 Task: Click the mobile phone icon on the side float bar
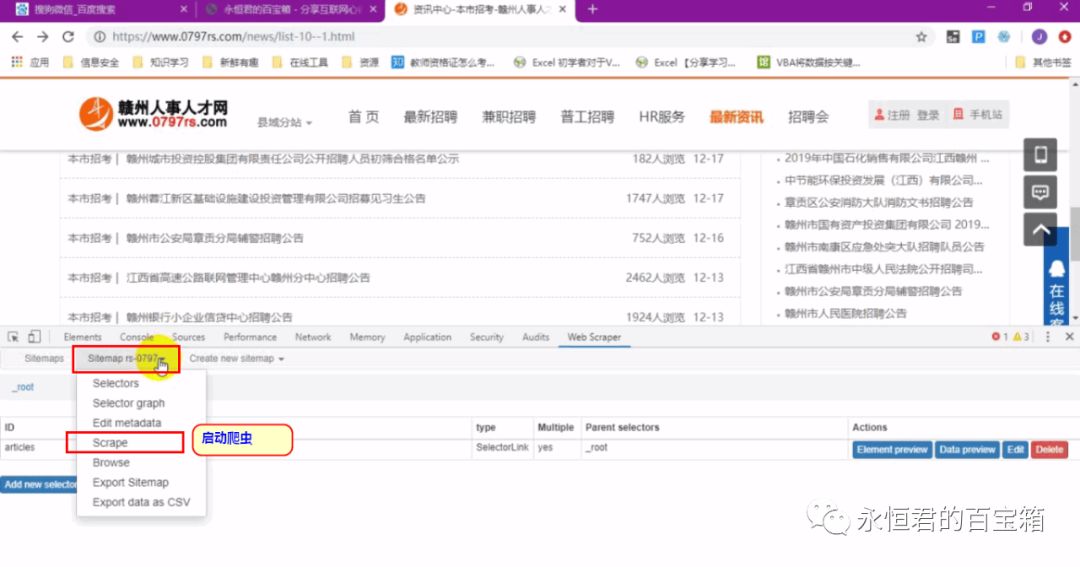(x=1040, y=155)
